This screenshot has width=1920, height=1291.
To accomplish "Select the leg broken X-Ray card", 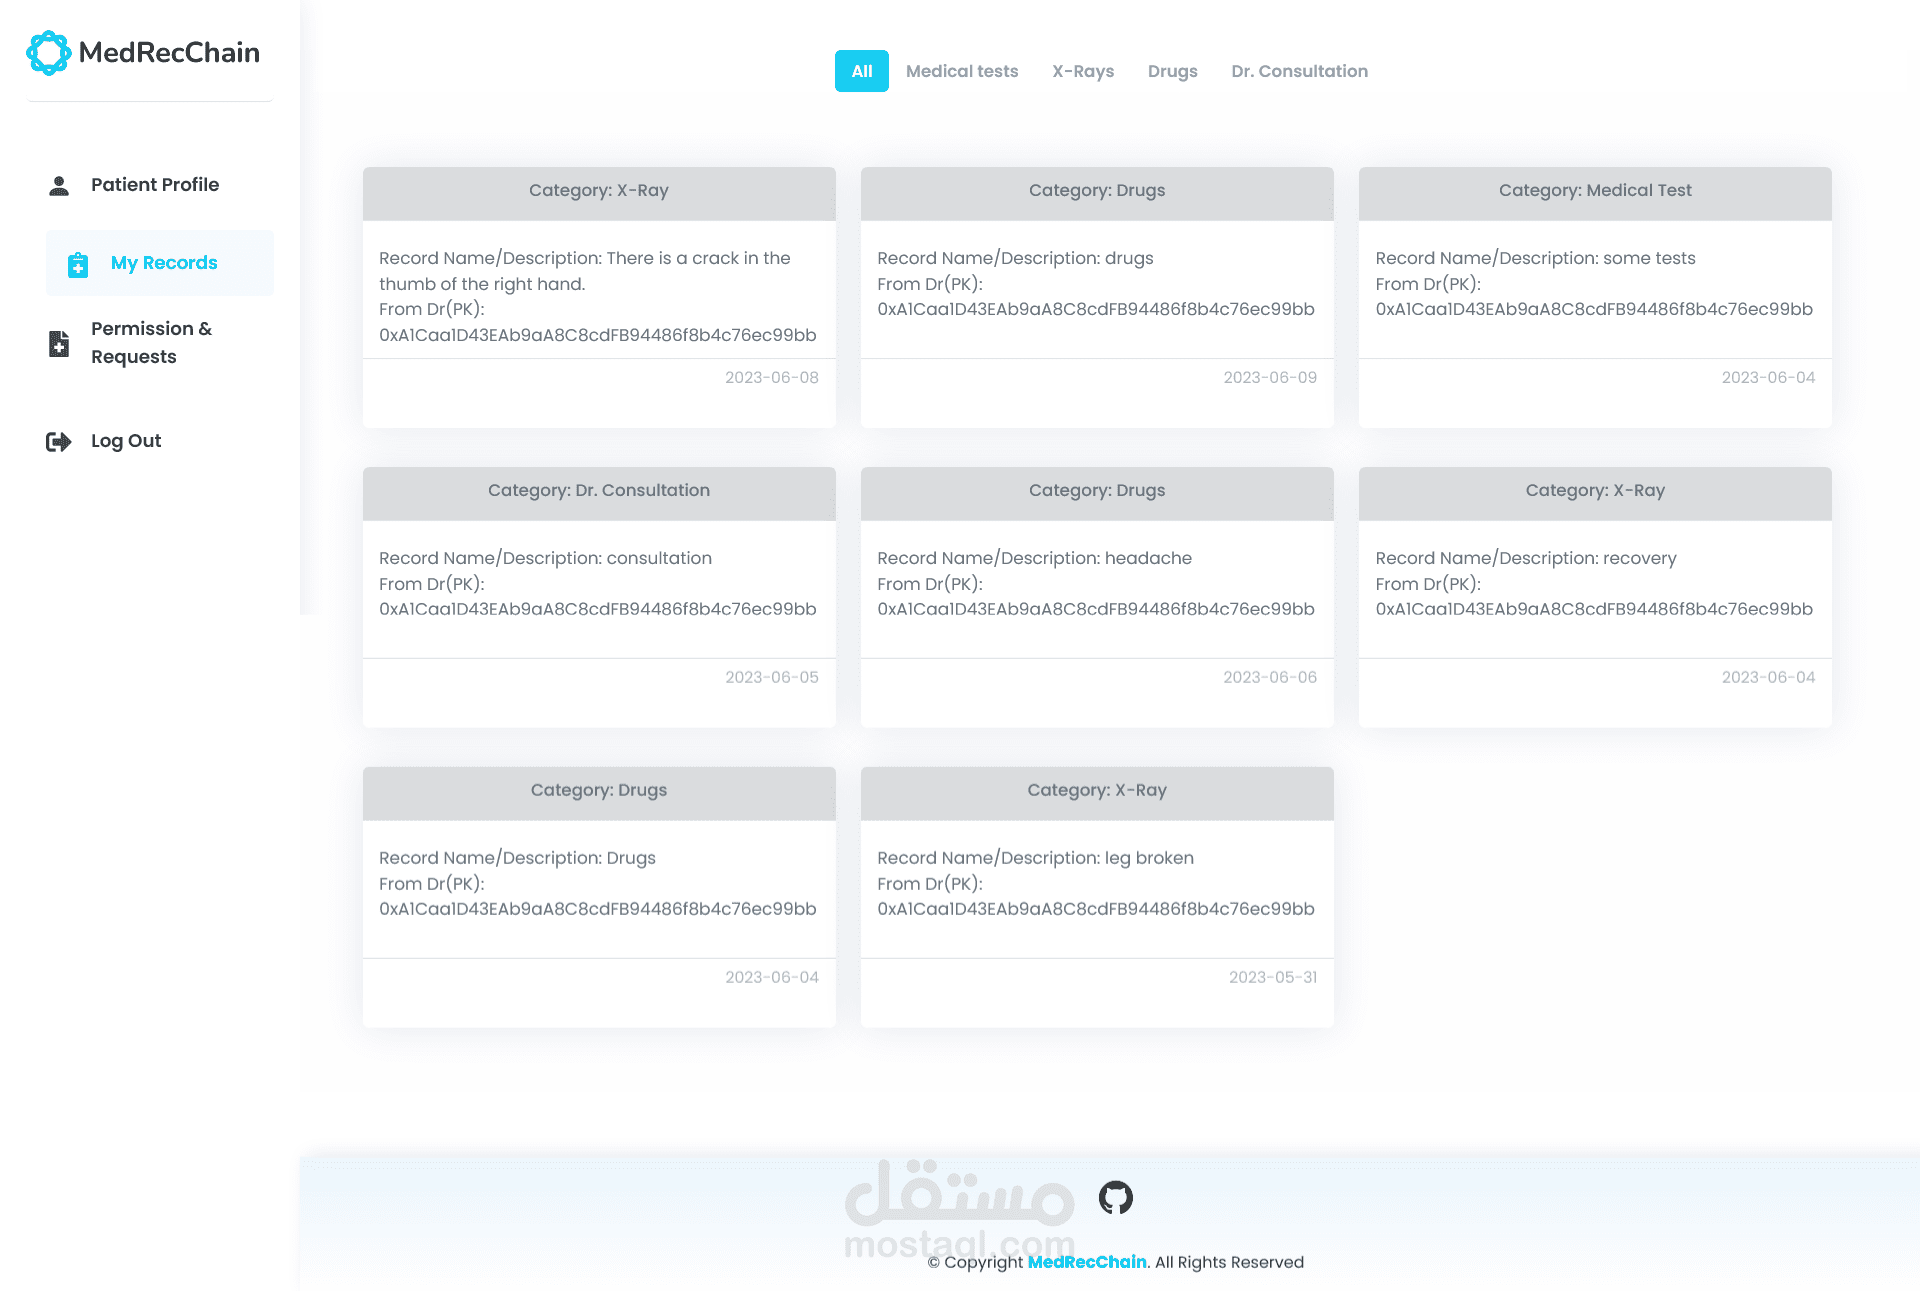I will point(1096,884).
